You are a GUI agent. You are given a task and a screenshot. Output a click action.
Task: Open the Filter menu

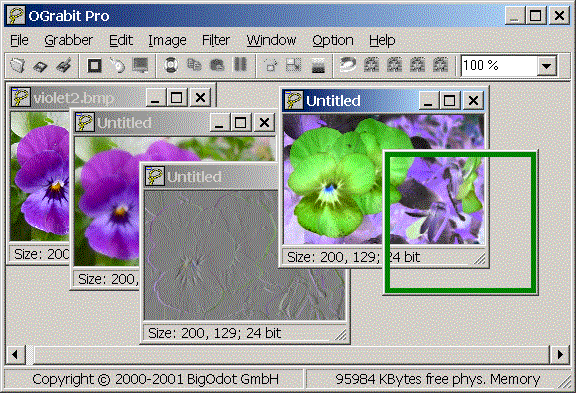point(216,40)
